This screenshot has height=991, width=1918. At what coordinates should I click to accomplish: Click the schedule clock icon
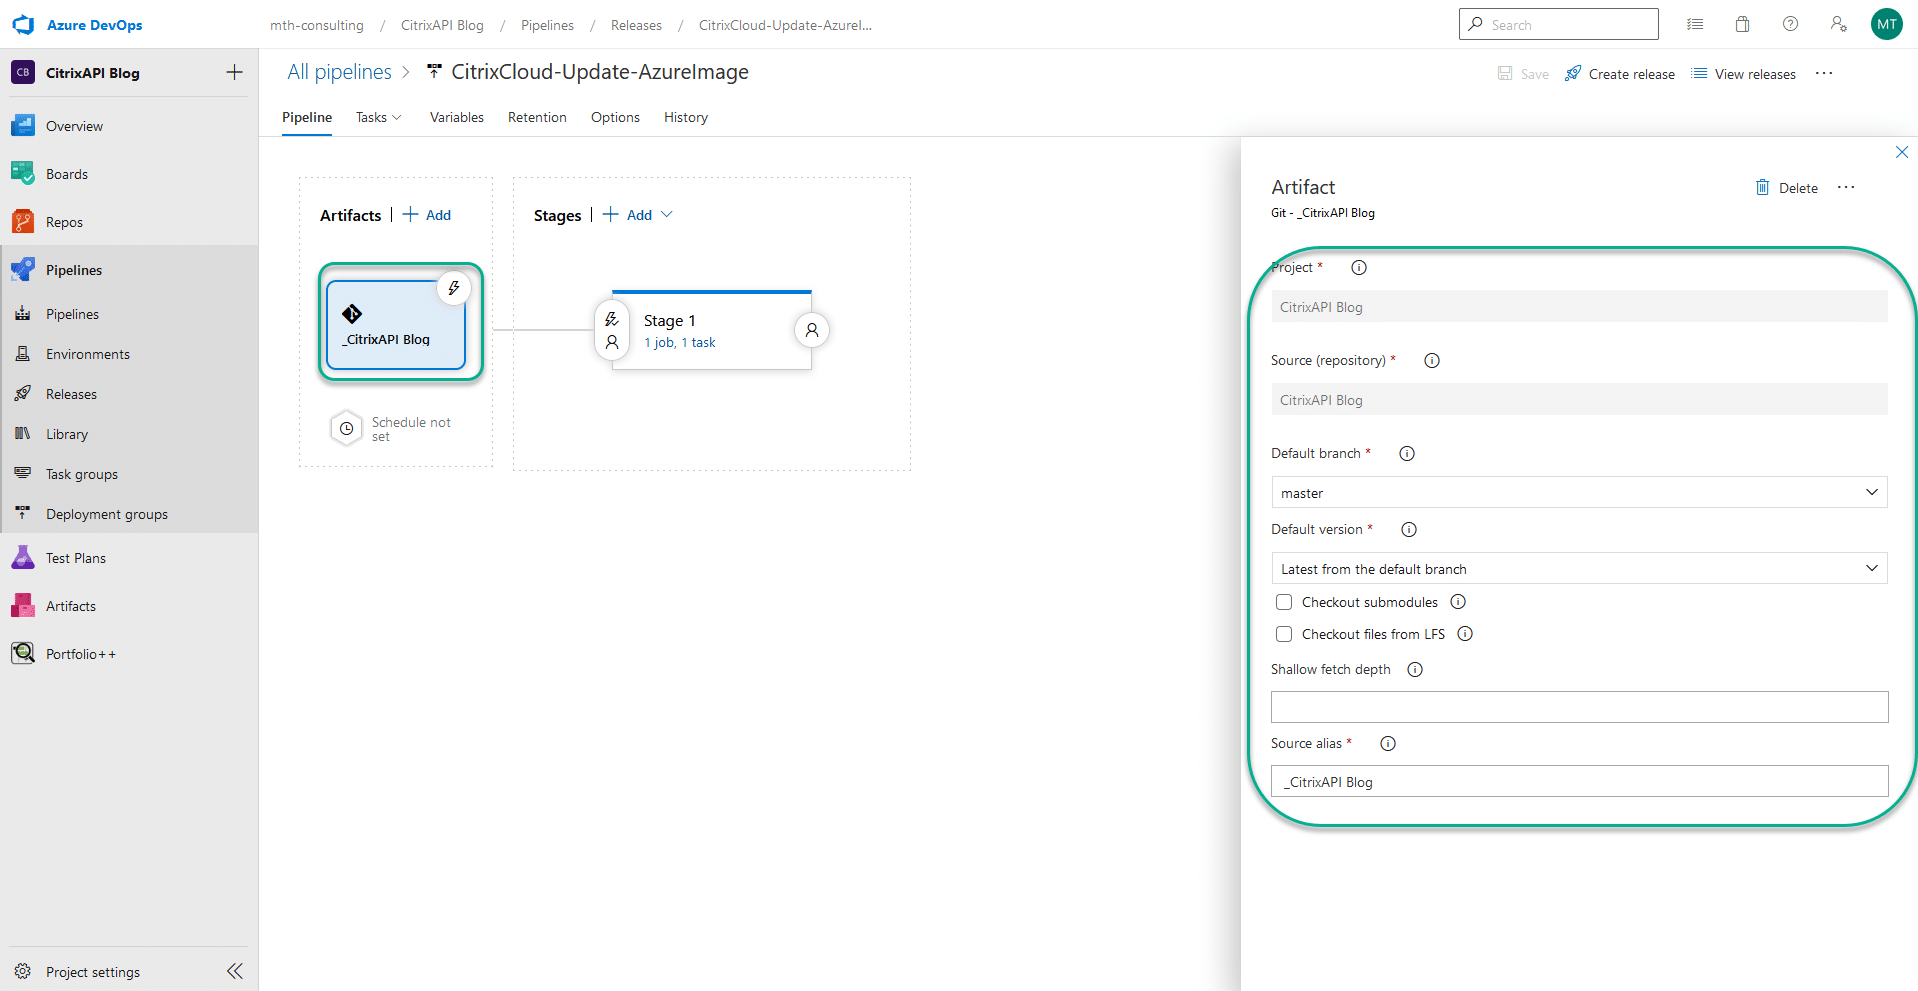coord(346,428)
